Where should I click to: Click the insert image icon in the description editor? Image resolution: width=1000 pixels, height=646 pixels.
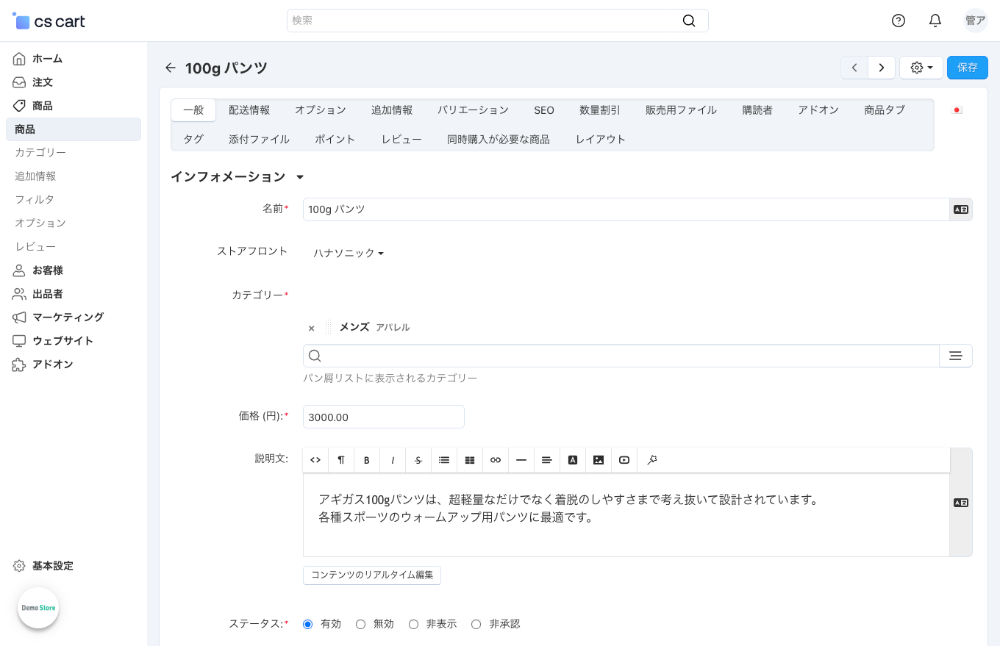598,460
